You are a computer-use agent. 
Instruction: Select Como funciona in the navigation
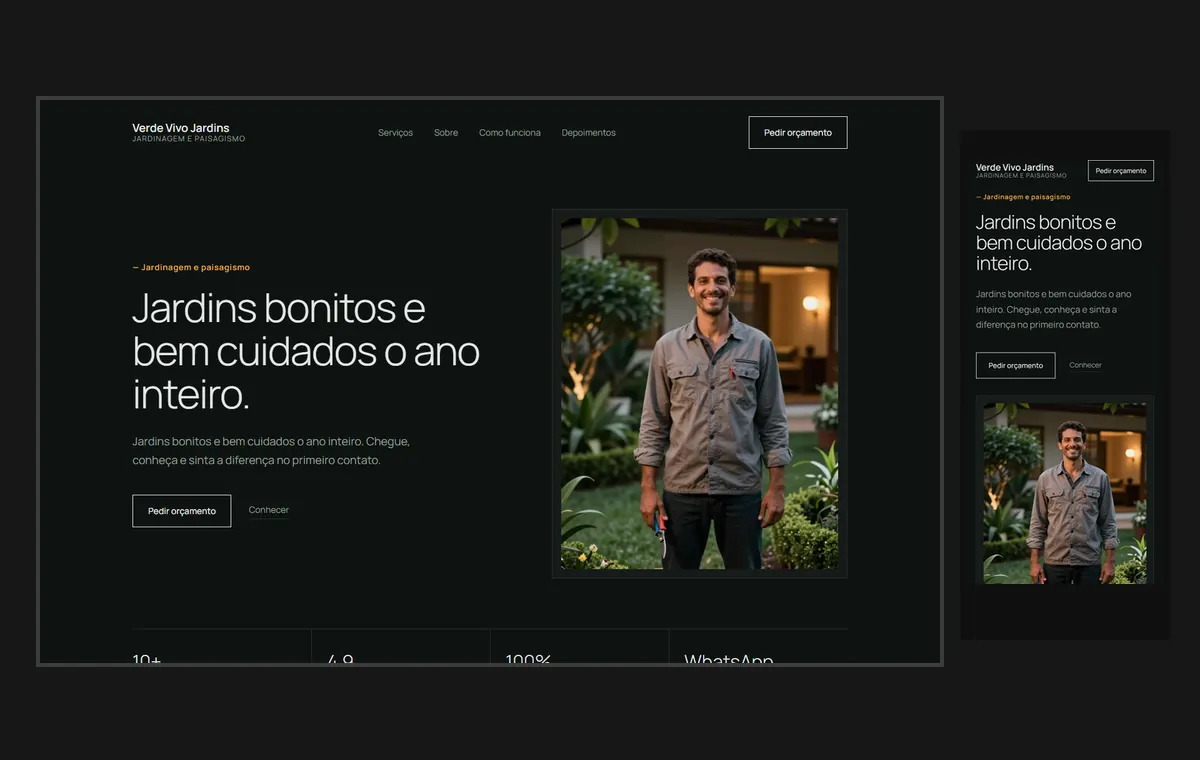(510, 133)
